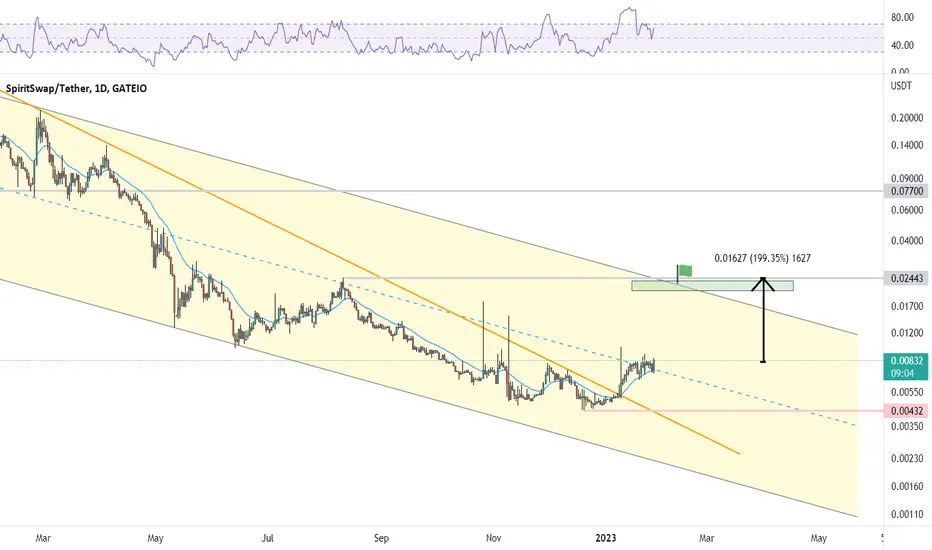Screen dimensions: 932x550
Task: Click the USDT currency label on price axis
Action: coord(900,86)
